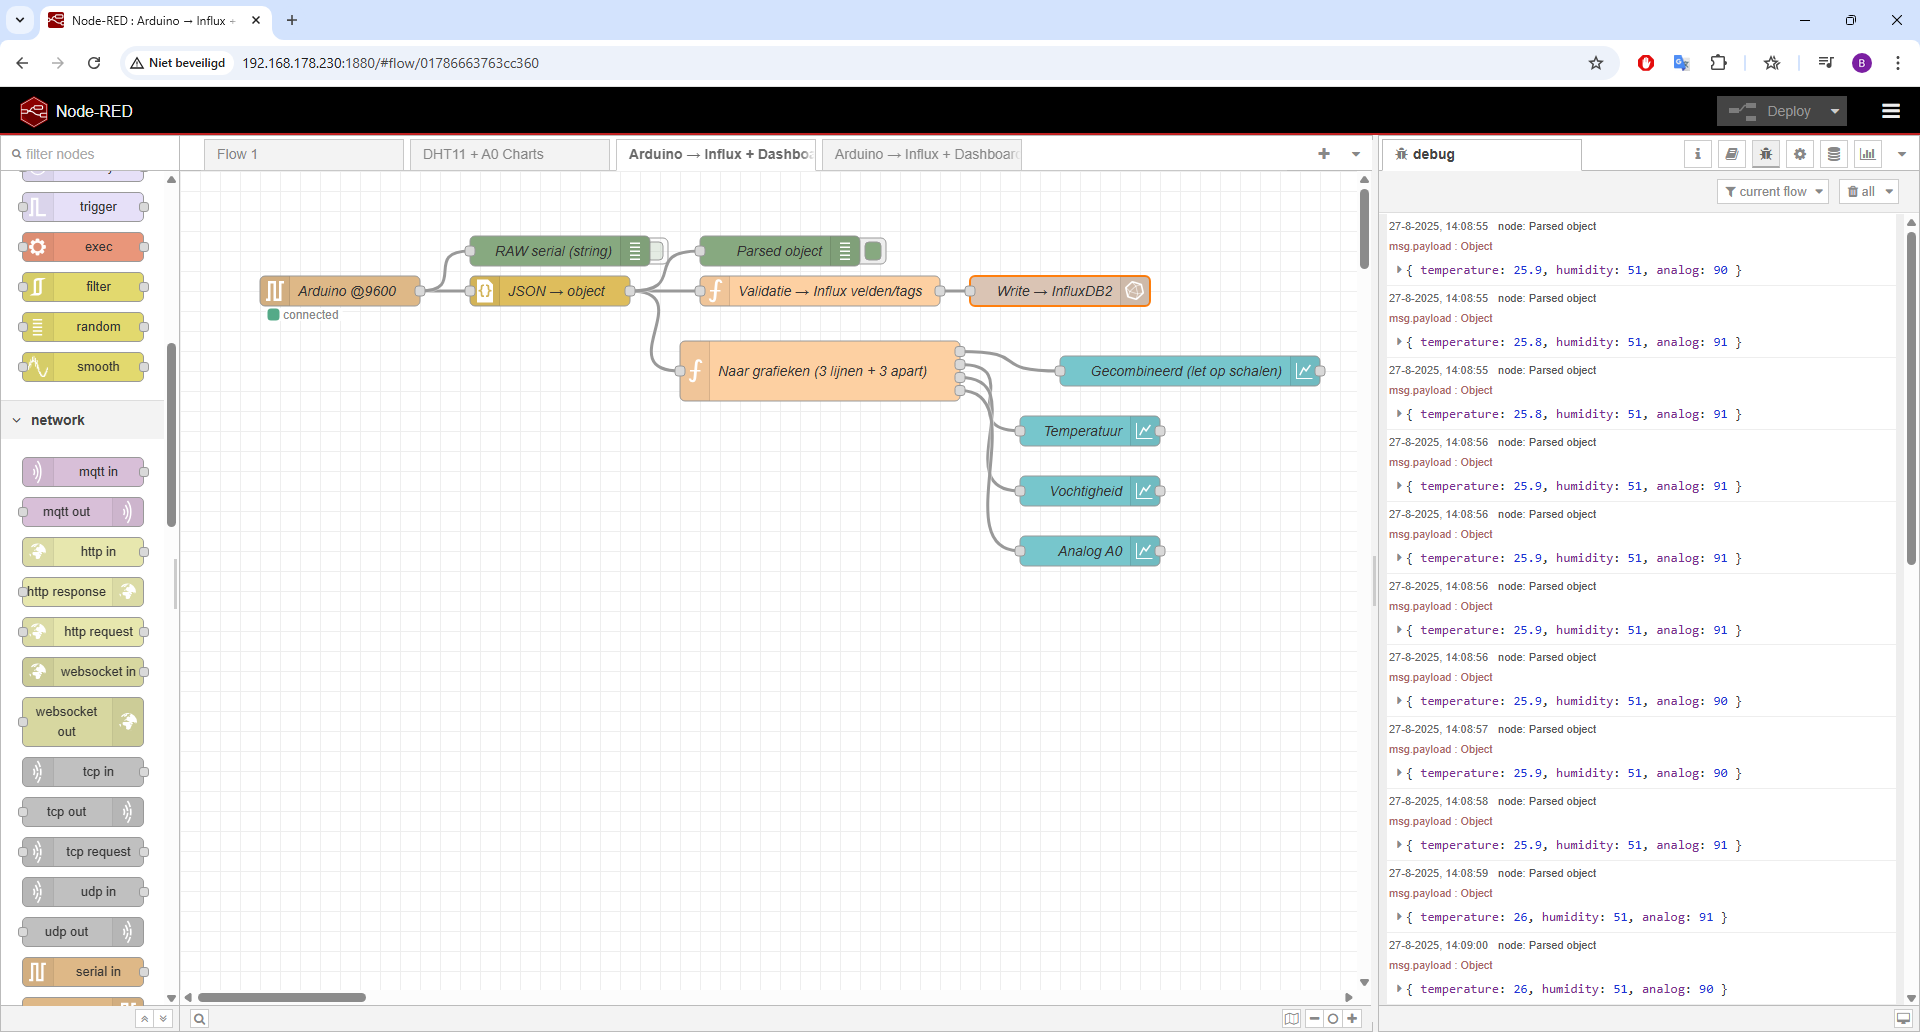Screen dimensions: 1920x1032
Task: Switch to the last Arduino → Influx tab
Action: [922, 154]
